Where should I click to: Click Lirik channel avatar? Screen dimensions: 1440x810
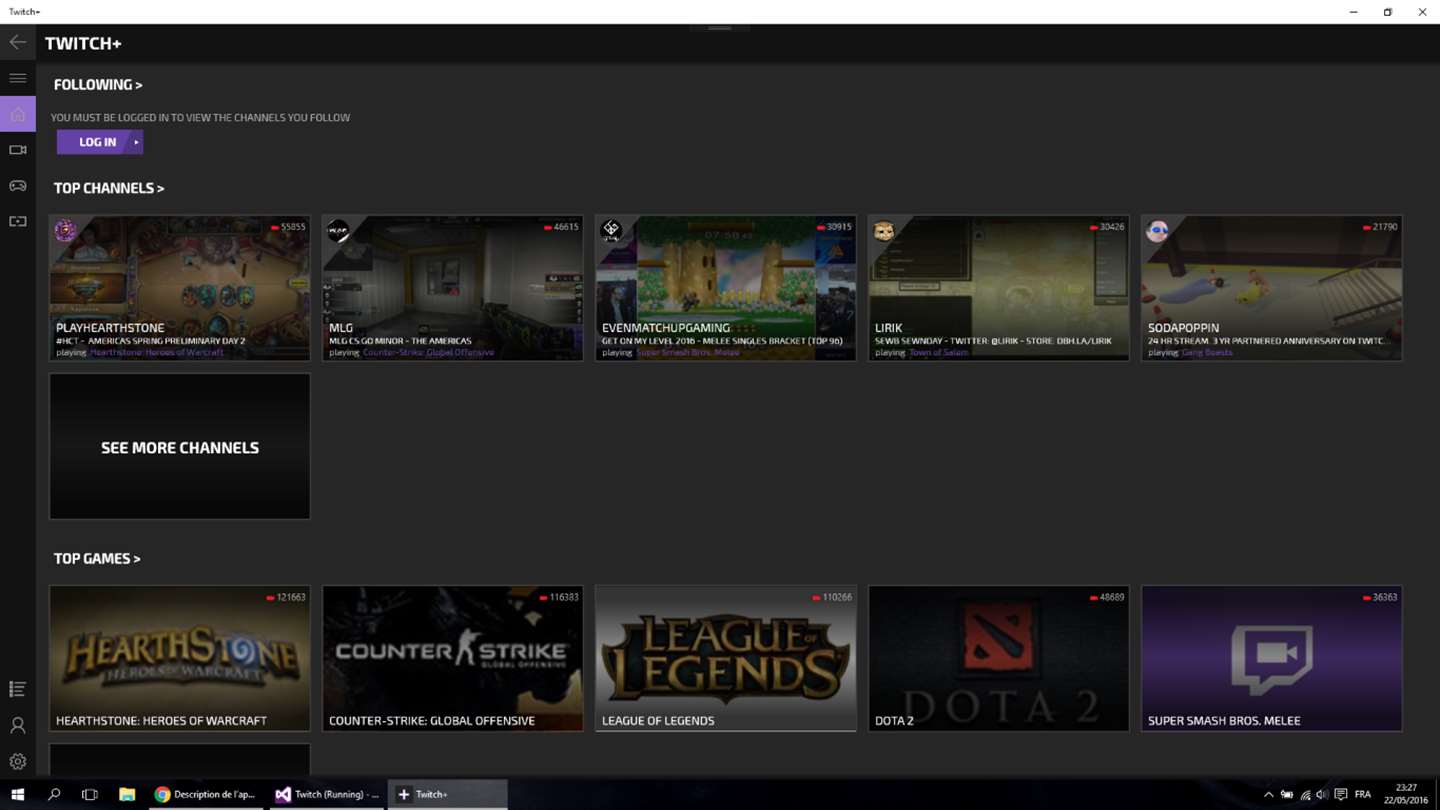tap(884, 231)
